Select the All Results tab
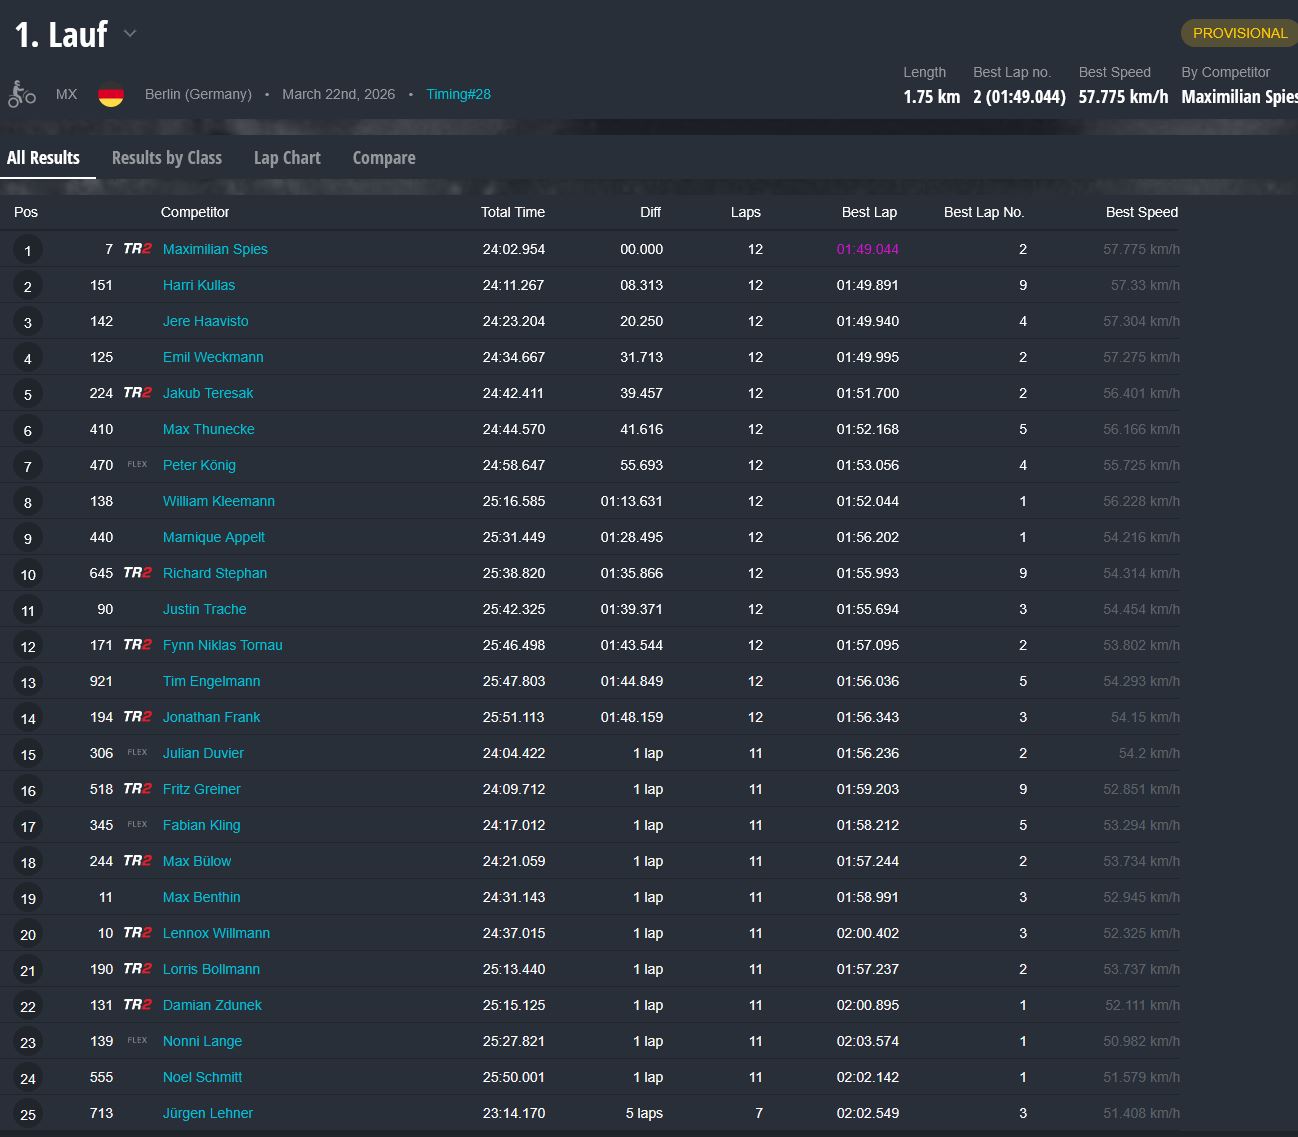The height and width of the screenshot is (1137, 1298). coord(43,158)
